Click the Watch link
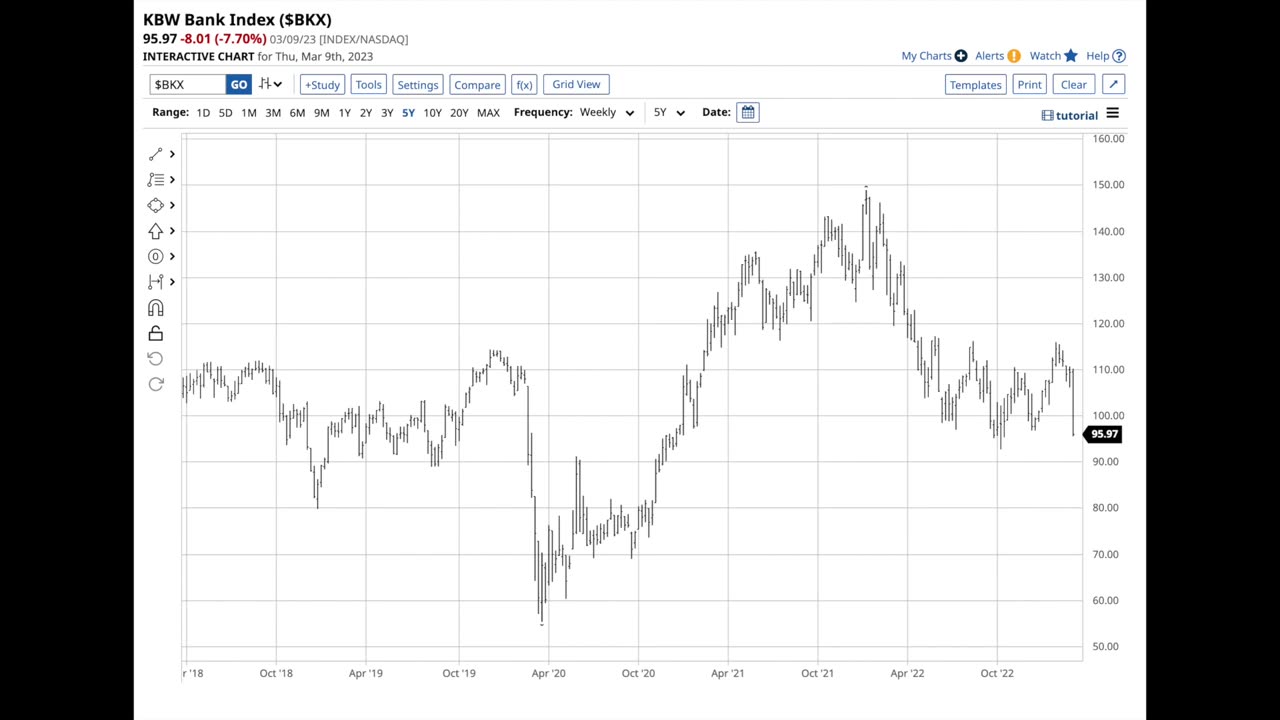 coord(1045,56)
